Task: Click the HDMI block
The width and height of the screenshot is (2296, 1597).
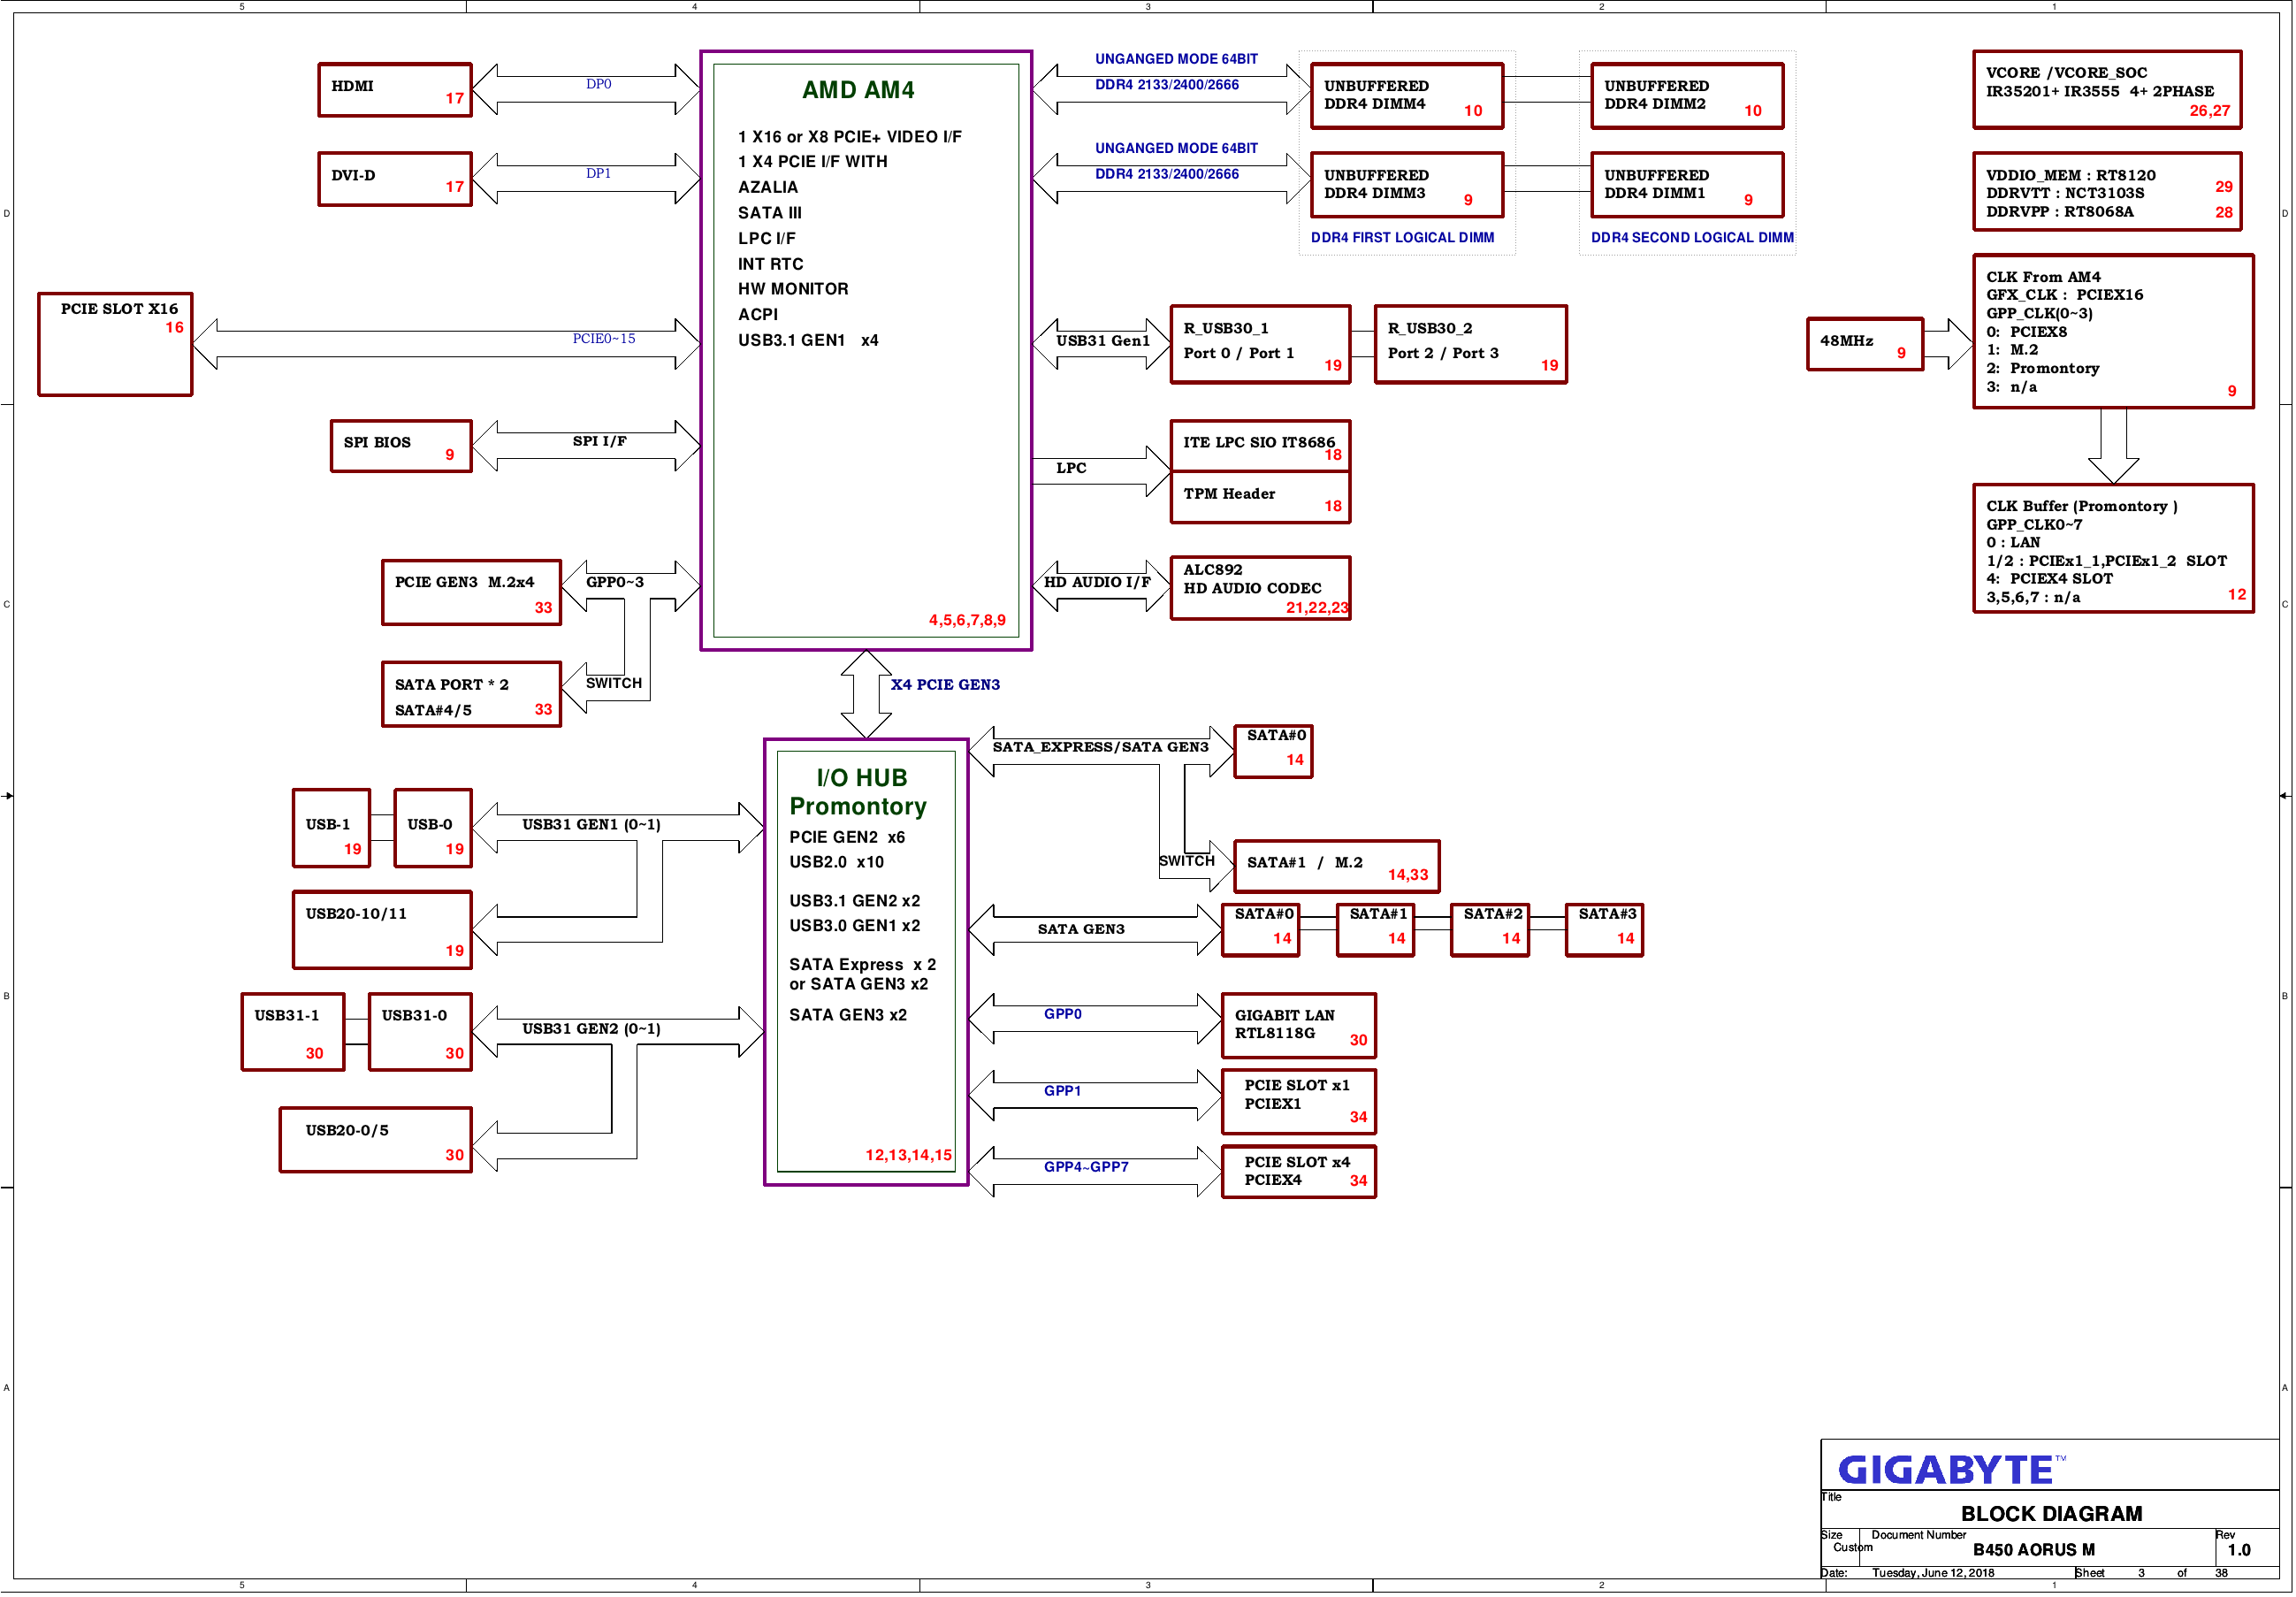Action: [395, 90]
